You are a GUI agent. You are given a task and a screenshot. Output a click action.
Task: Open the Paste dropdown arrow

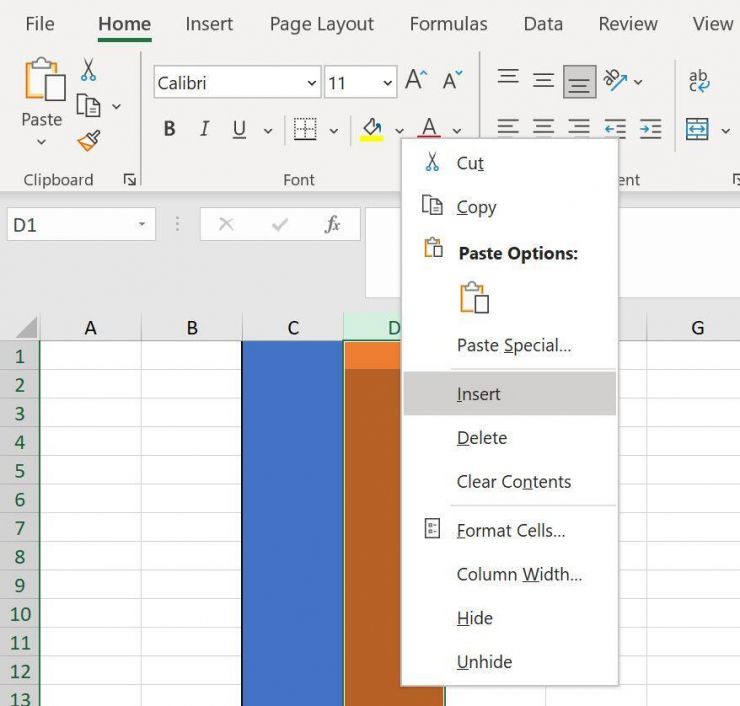(41, 142)
